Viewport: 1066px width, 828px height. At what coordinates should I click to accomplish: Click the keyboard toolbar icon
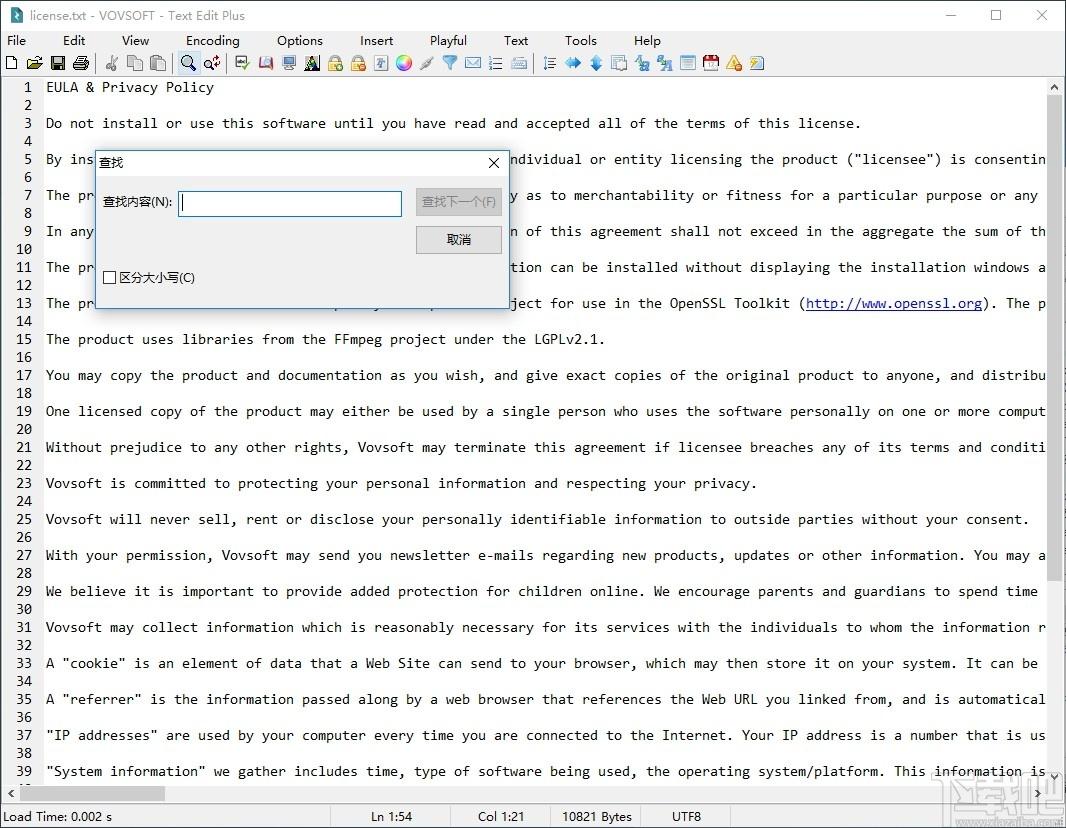519,63
